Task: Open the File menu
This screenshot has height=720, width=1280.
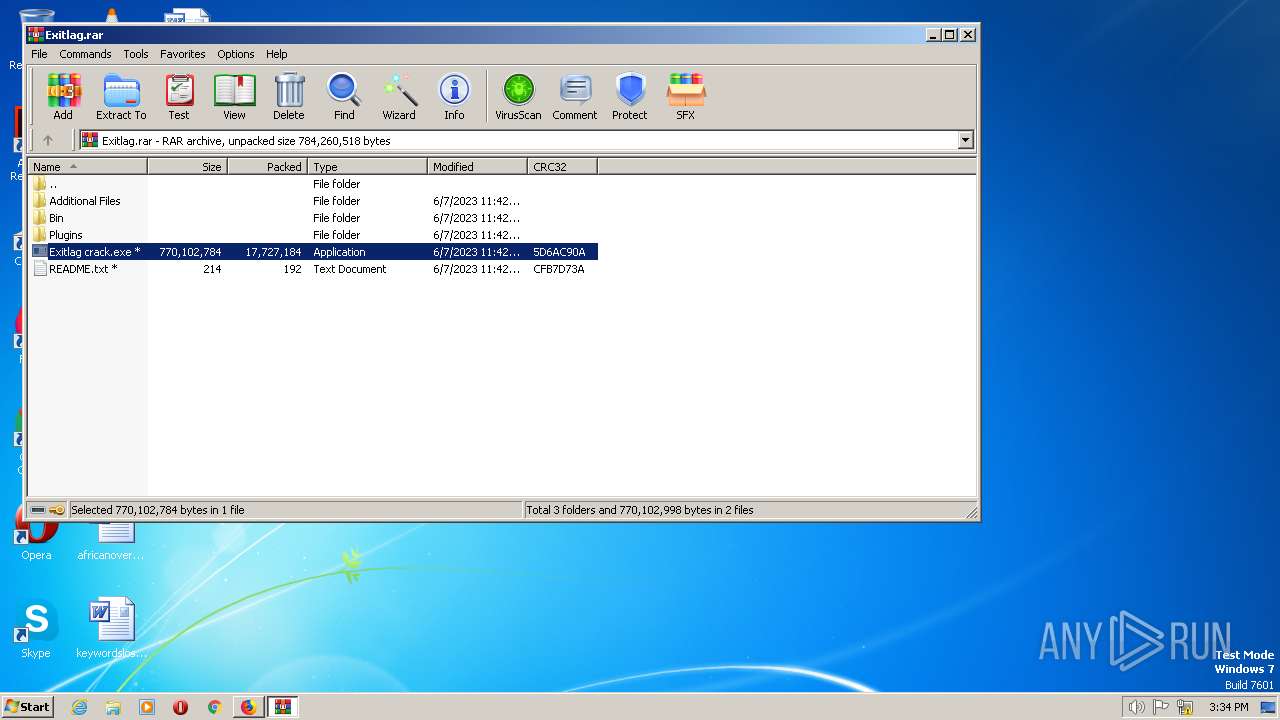Action: [39, 54]
